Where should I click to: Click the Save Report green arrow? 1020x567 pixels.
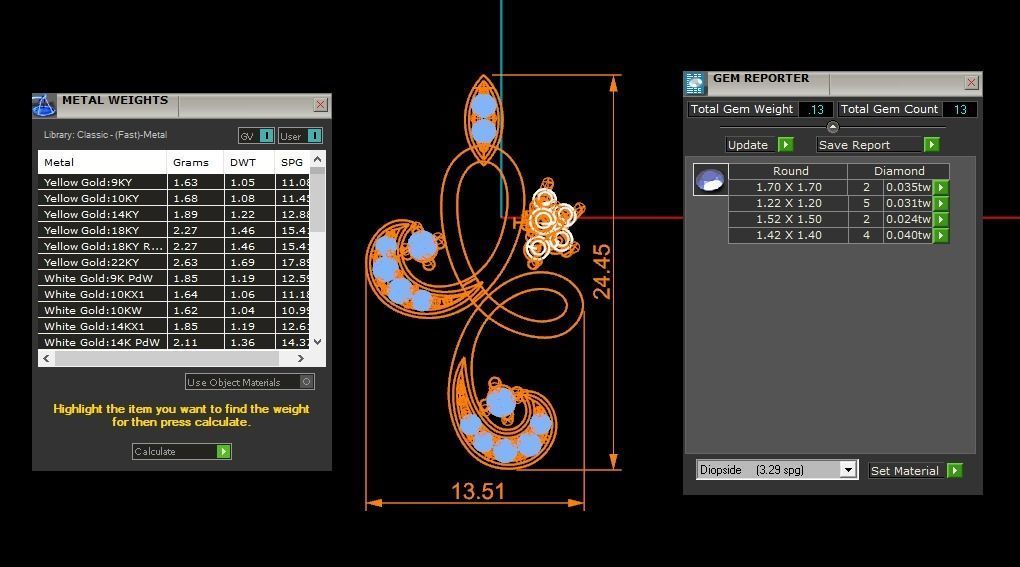click(x=932, y=144)
